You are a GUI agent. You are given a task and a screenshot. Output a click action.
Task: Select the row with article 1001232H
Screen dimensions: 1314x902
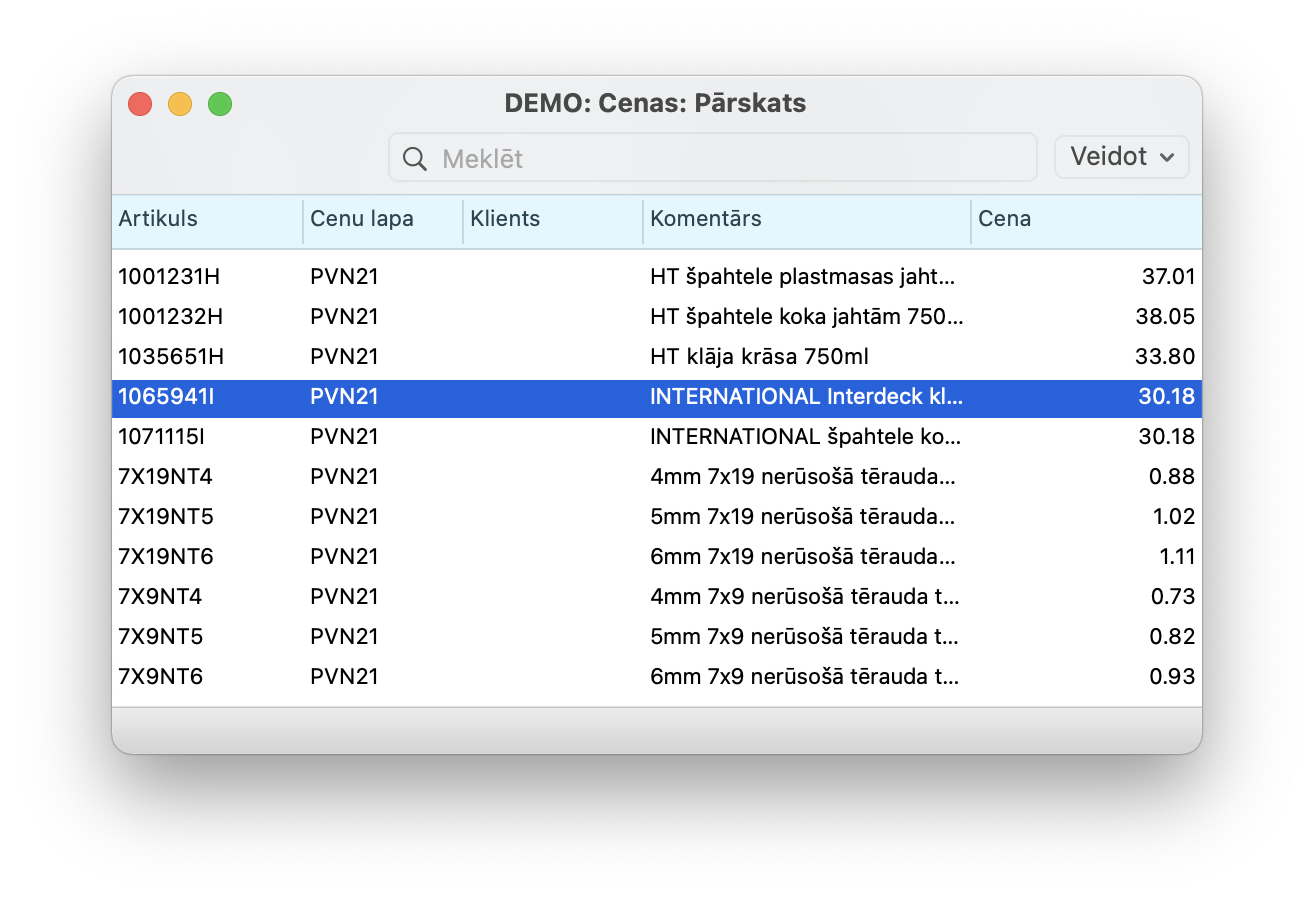click(170, 317)
